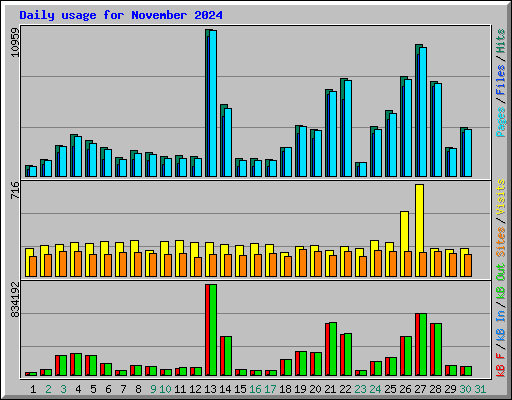The height and width of the screenshot is (400, 512).
Task: Click the day 4 green kB Out bar
Action: point(78,365)
